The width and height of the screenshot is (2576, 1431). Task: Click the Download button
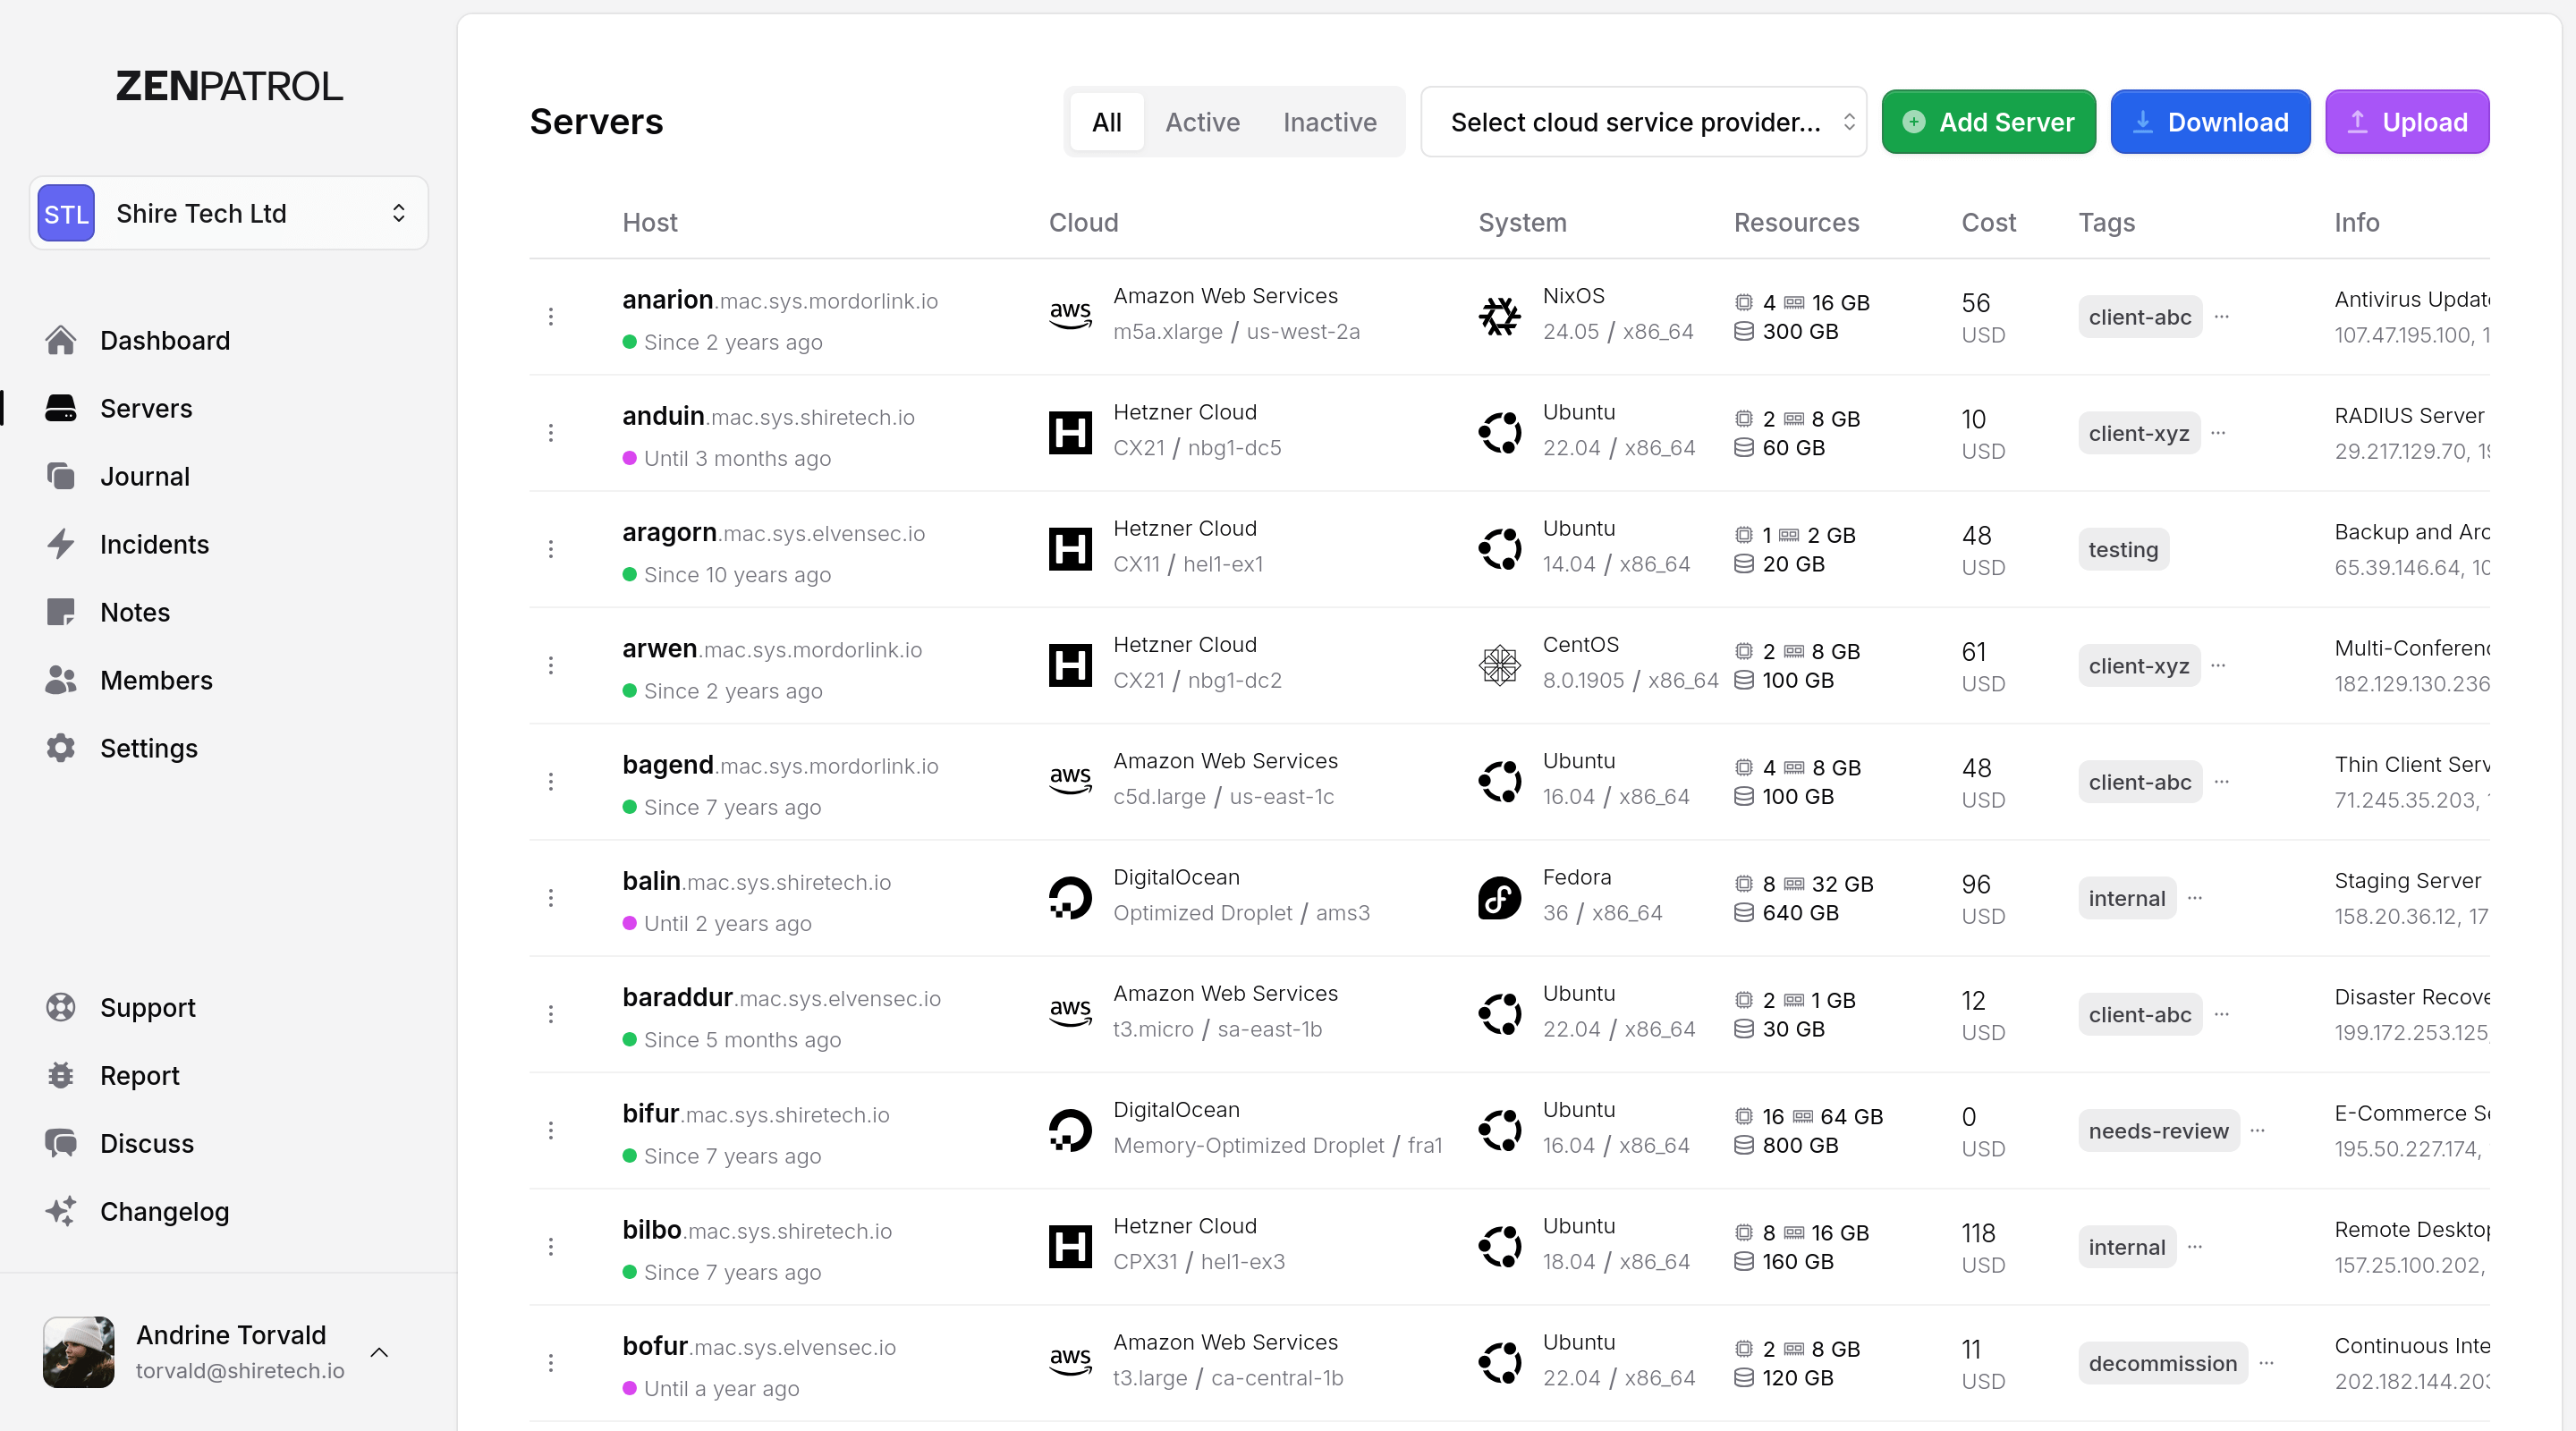pos(2210,122)
